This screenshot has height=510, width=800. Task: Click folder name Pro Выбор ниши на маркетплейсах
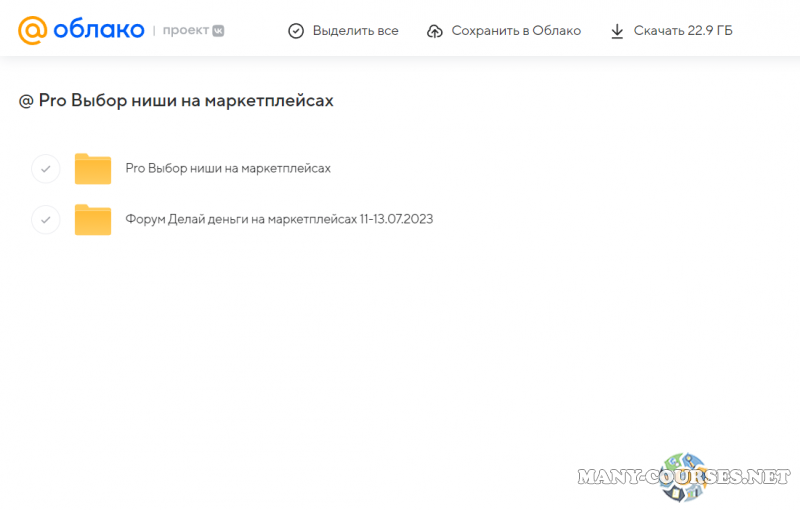click(228, 169)
